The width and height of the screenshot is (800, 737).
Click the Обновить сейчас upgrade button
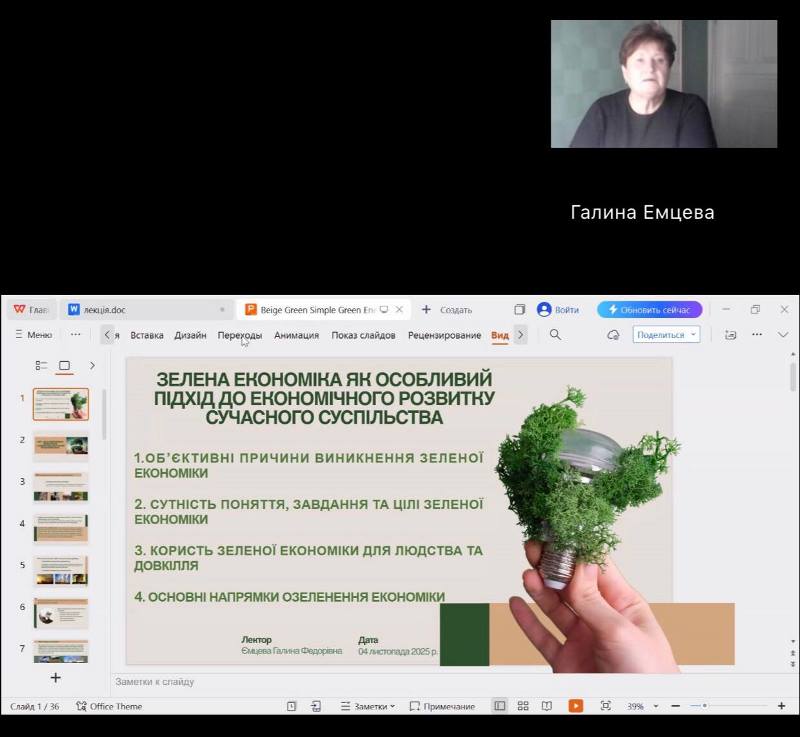tap(649, 310)
